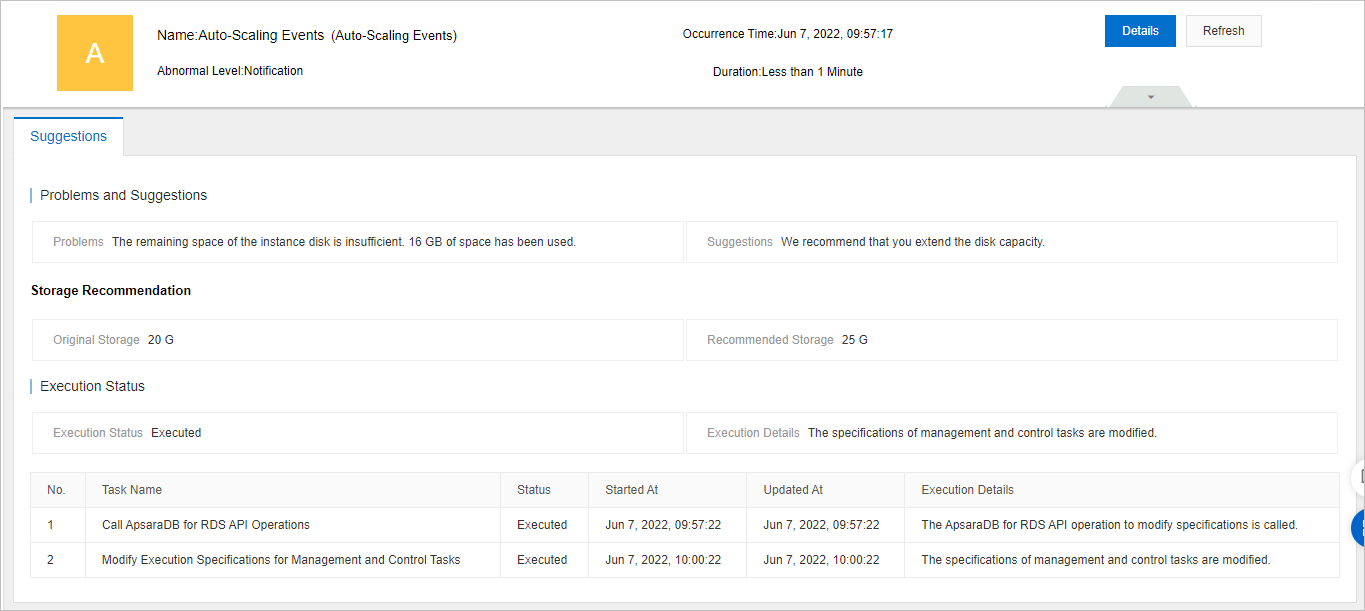This screenshot has width=1365, height=611.
Task: Click the "Duration:Less than 1 Minute" text
Action: coord(788,72)
